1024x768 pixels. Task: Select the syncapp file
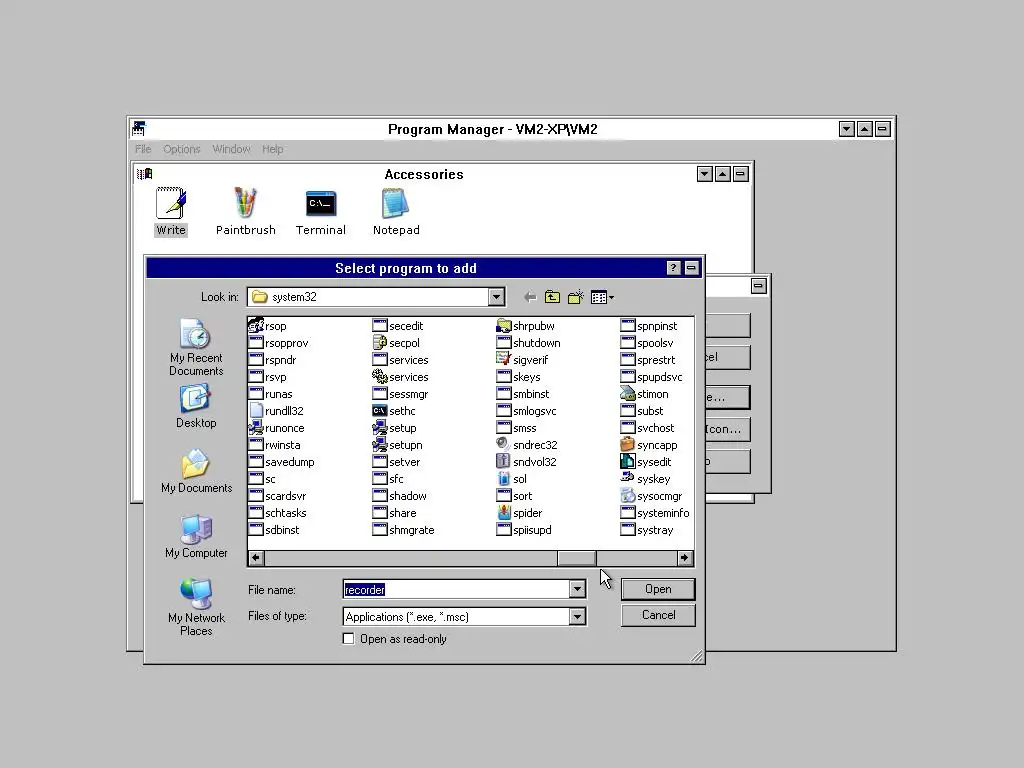649,444
